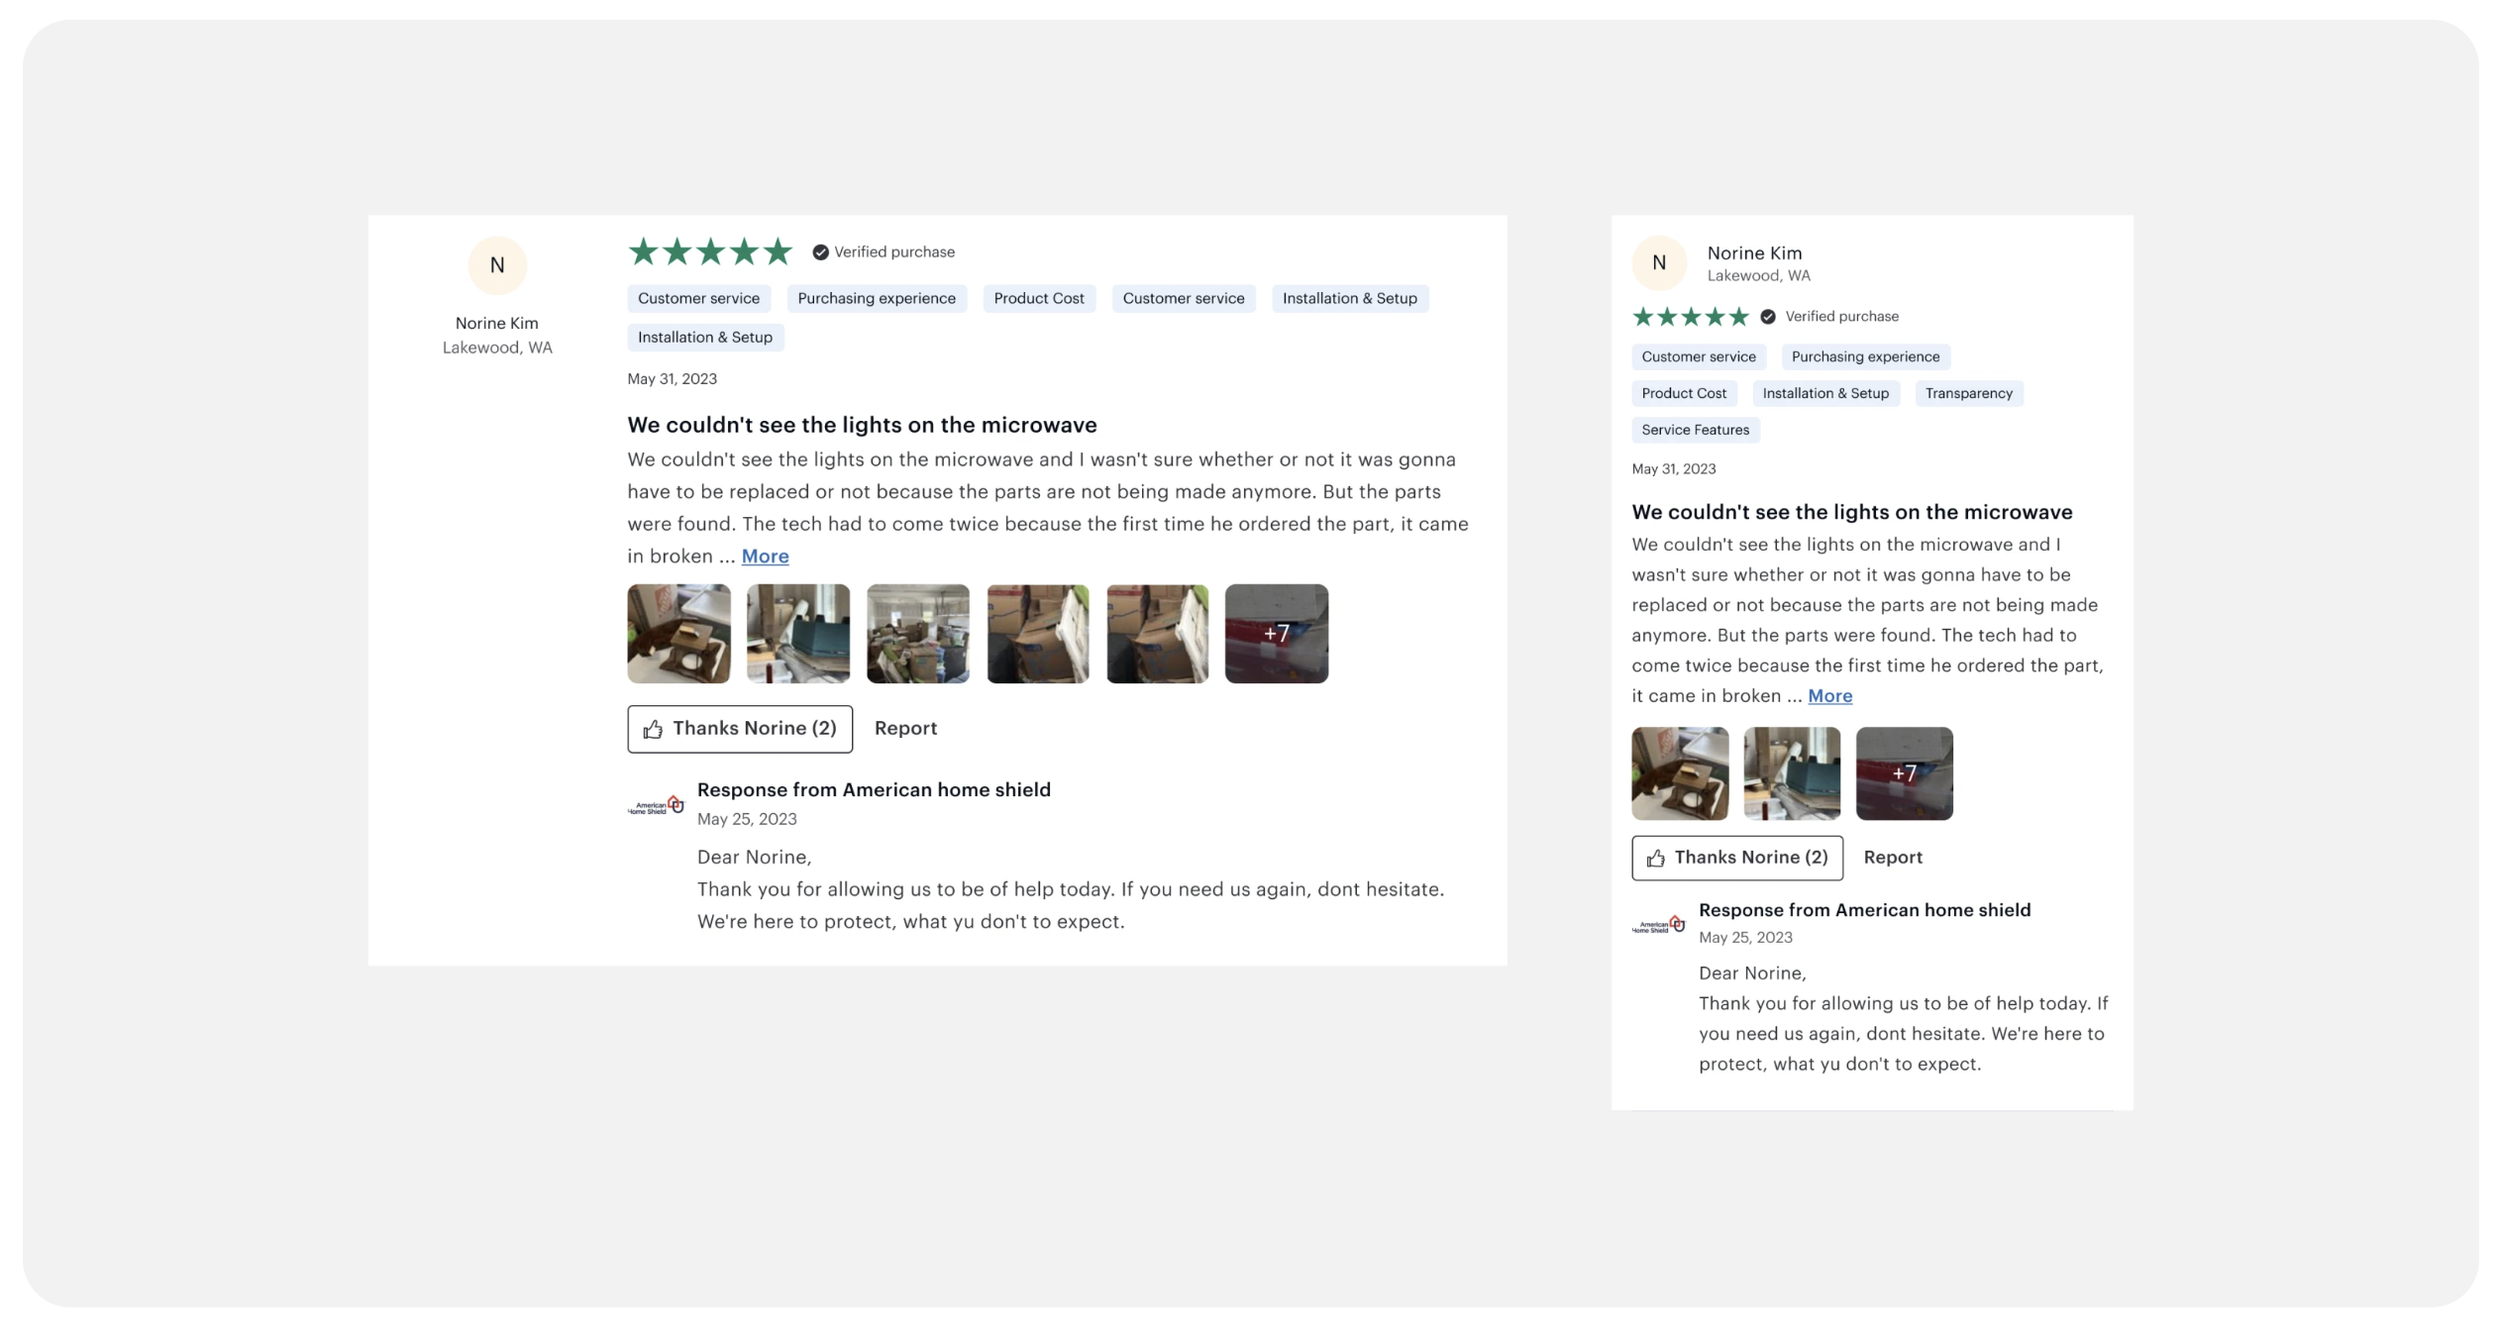Viewport: 2500px width, 1327px height.
Task: Select the Service Features tag
Action: coord(1695,430)
